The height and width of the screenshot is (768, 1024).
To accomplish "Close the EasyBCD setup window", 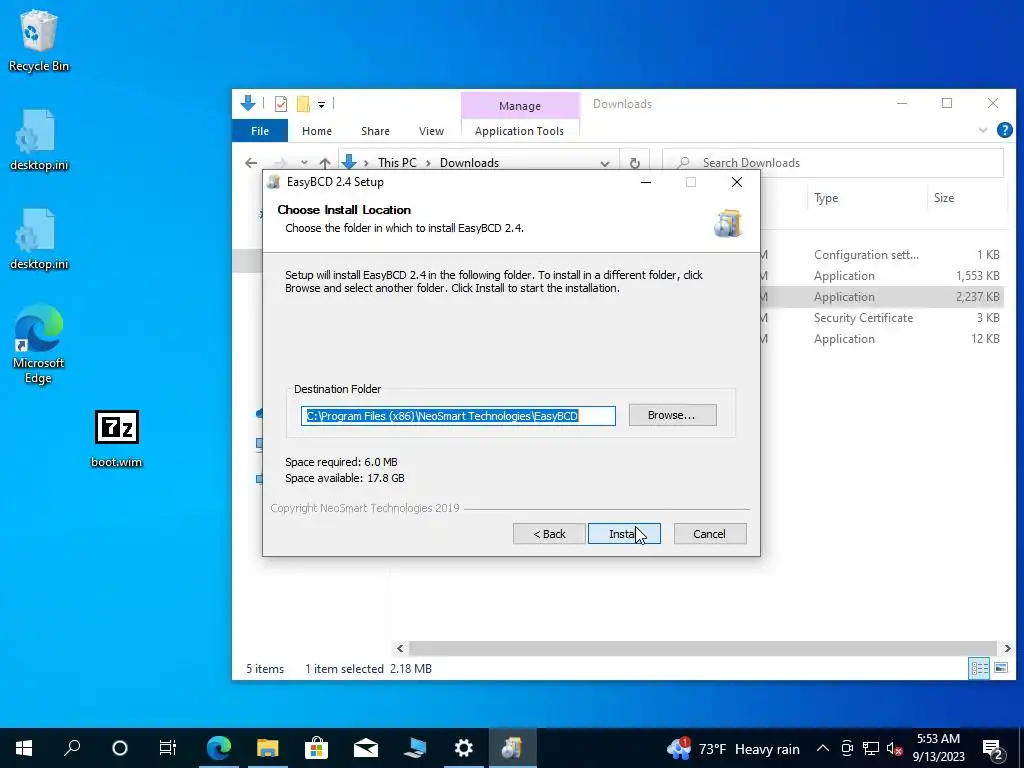I will [x=737, y=182].
